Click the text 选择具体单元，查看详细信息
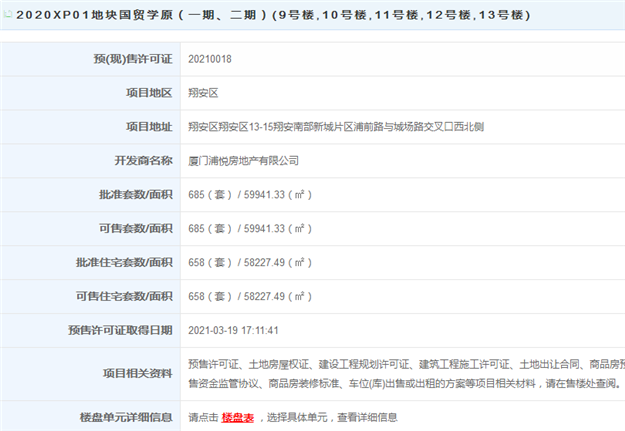The width and height of the screenshot is (625, 431). 332,417
